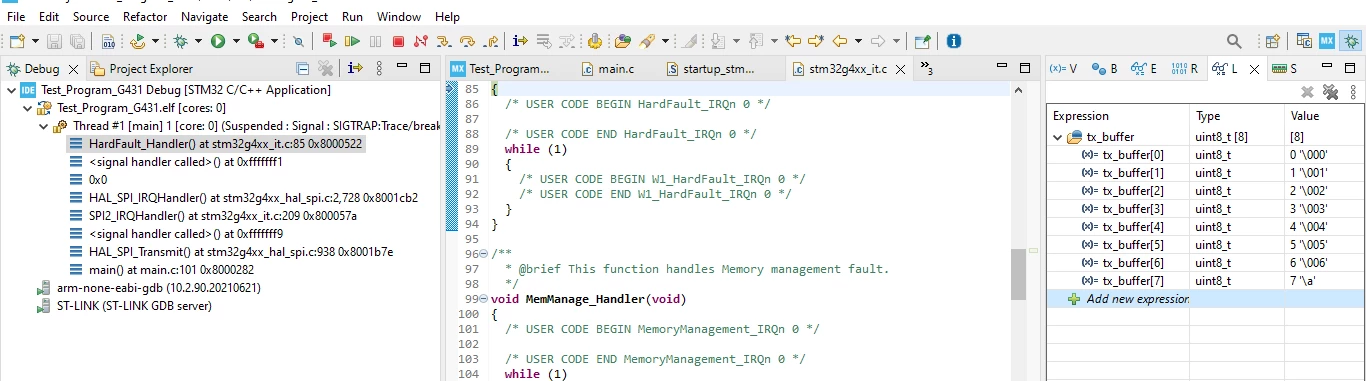Collapse Test_Program_G431.elf node
Viewport: 1366px width, 381px height.
pyautogui.click(x=27, y=108)
